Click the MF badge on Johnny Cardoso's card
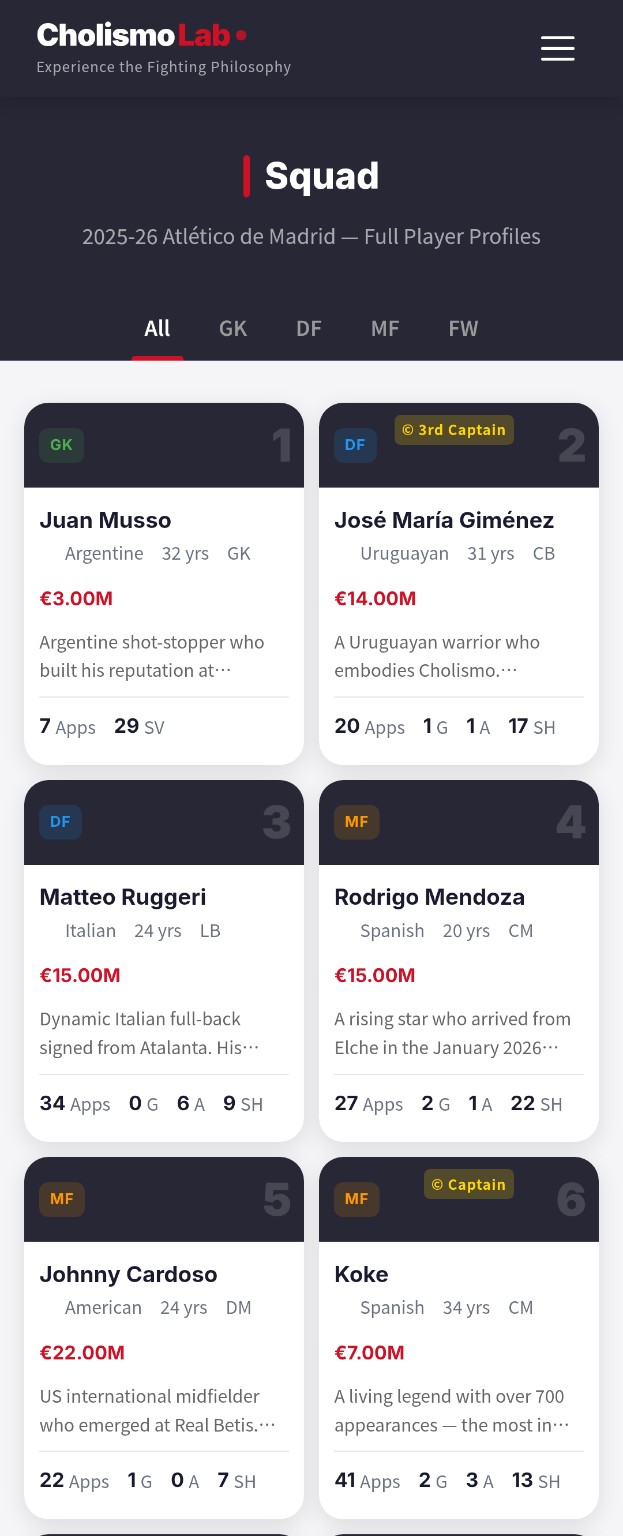Viewport: 623px width, 1536px height. pos(61,1199)
